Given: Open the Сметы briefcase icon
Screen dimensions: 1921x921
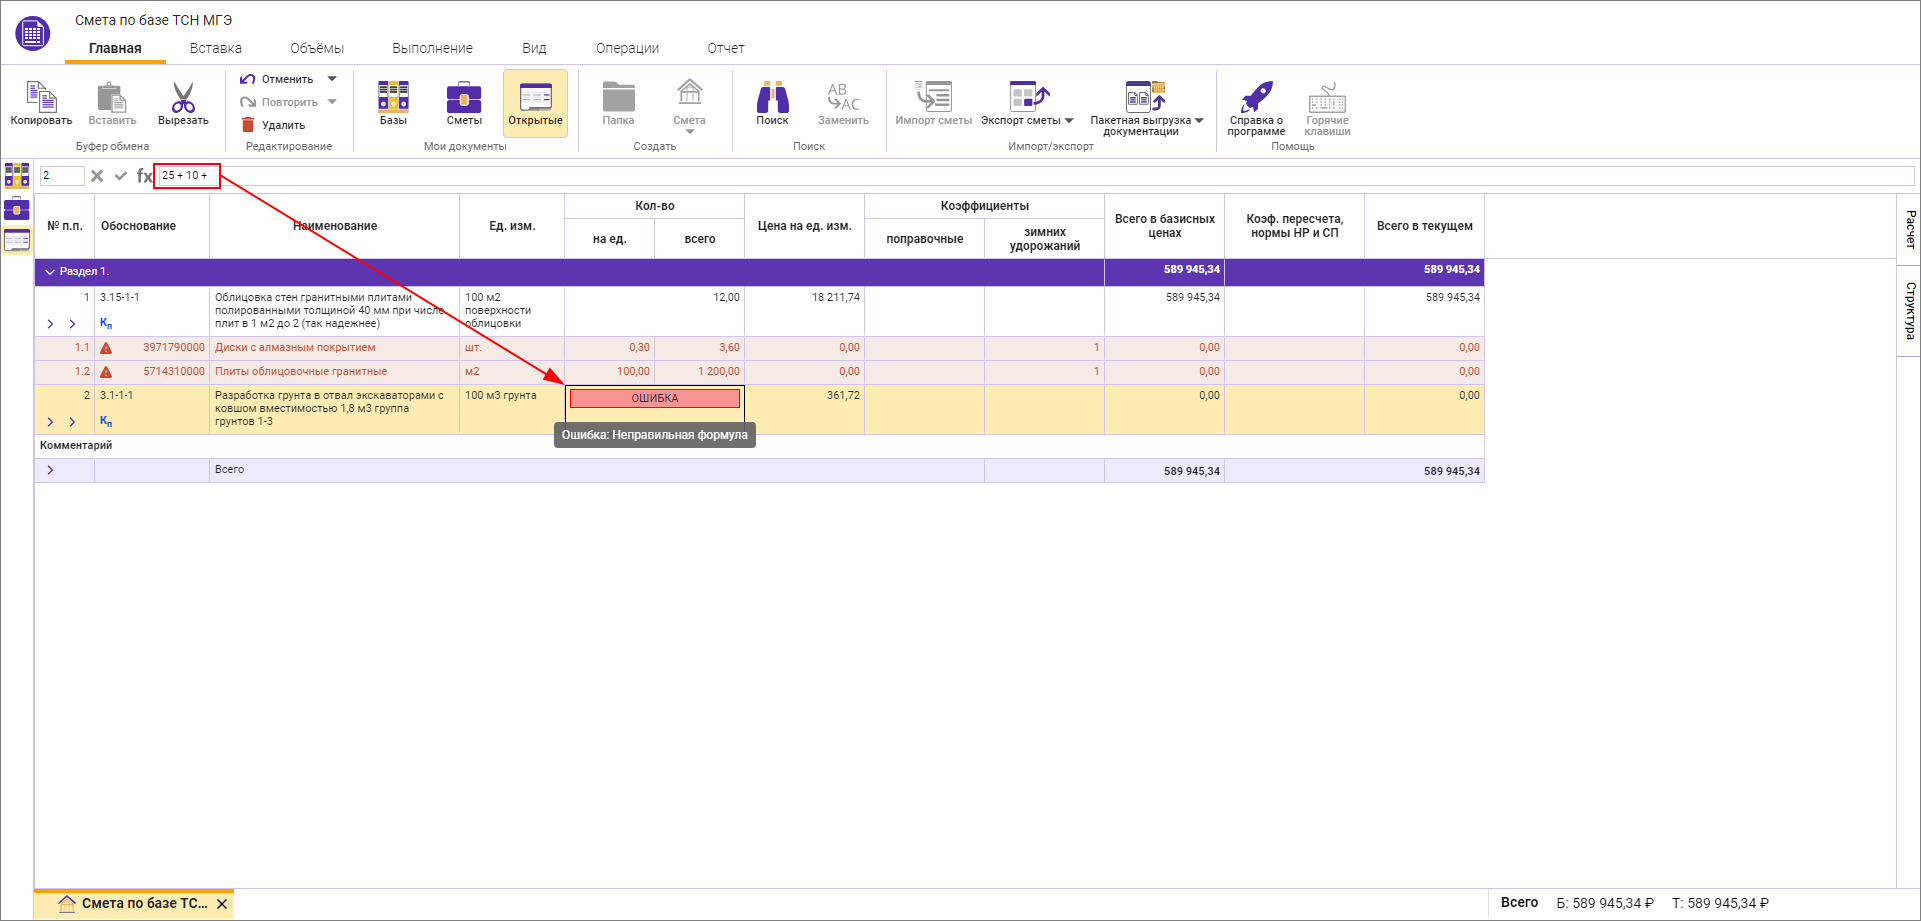Looking at the screenshot, I should (464, 97).
